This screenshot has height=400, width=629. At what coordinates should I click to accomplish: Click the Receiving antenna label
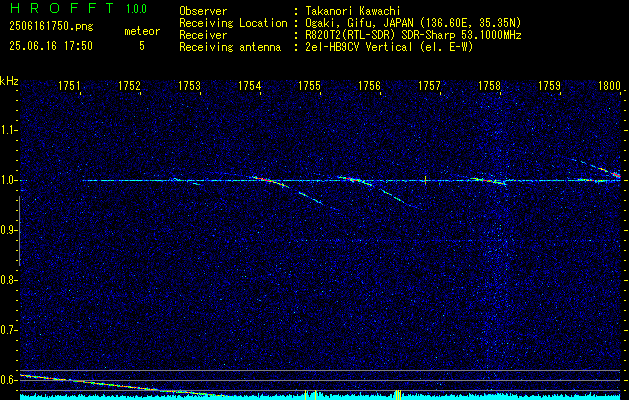pos(230,47)
